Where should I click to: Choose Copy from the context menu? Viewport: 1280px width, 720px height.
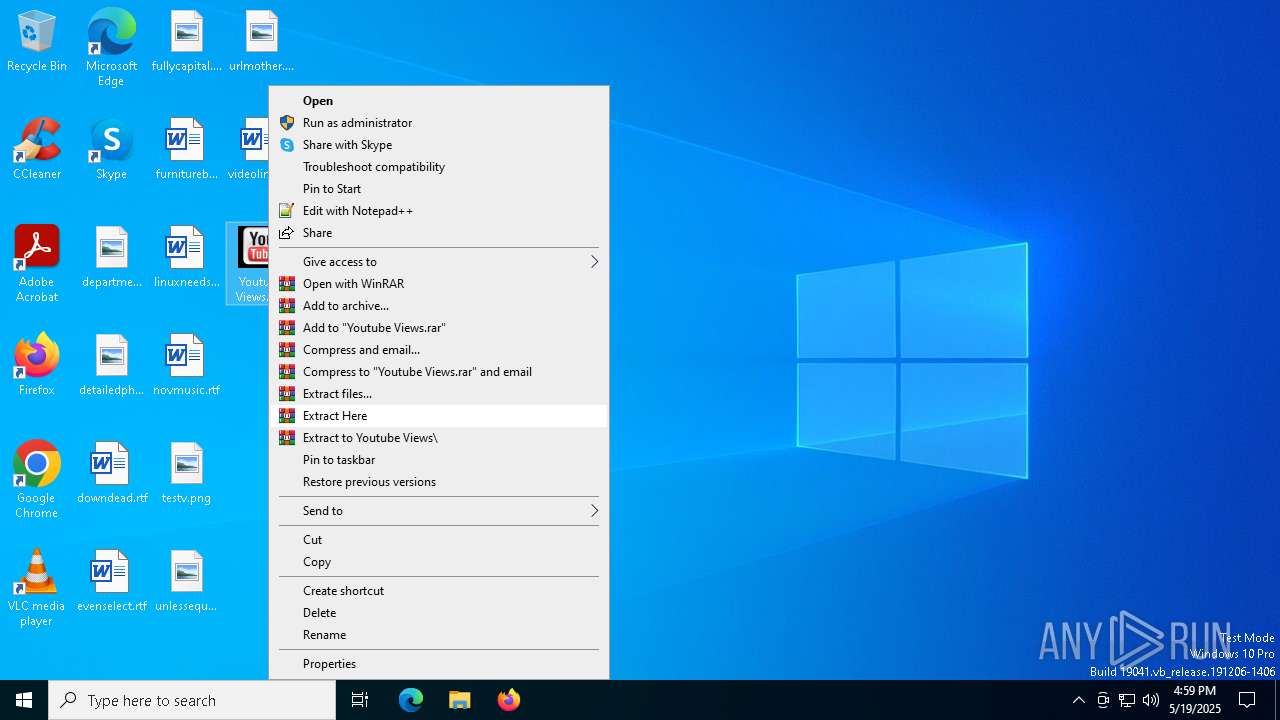click(x=439, y=562)
